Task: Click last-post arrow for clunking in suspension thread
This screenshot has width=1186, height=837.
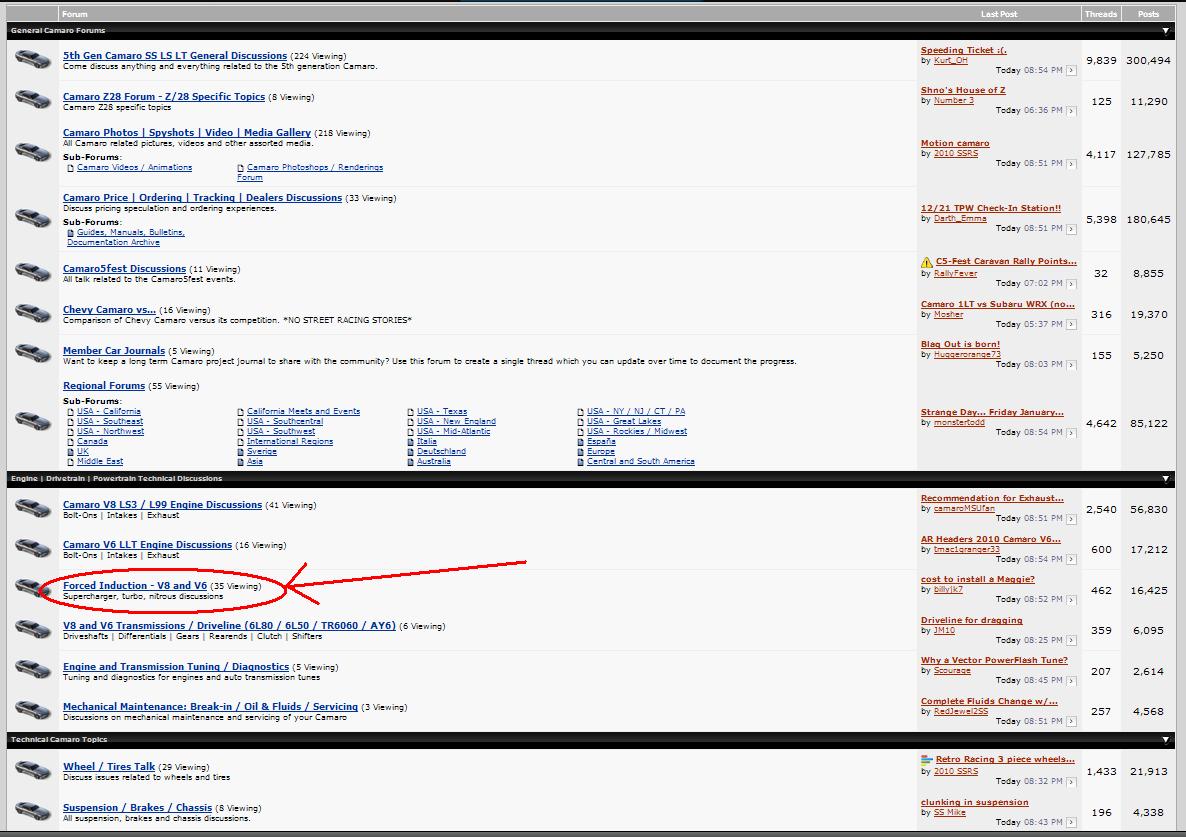Action: tap(1071, 822)
